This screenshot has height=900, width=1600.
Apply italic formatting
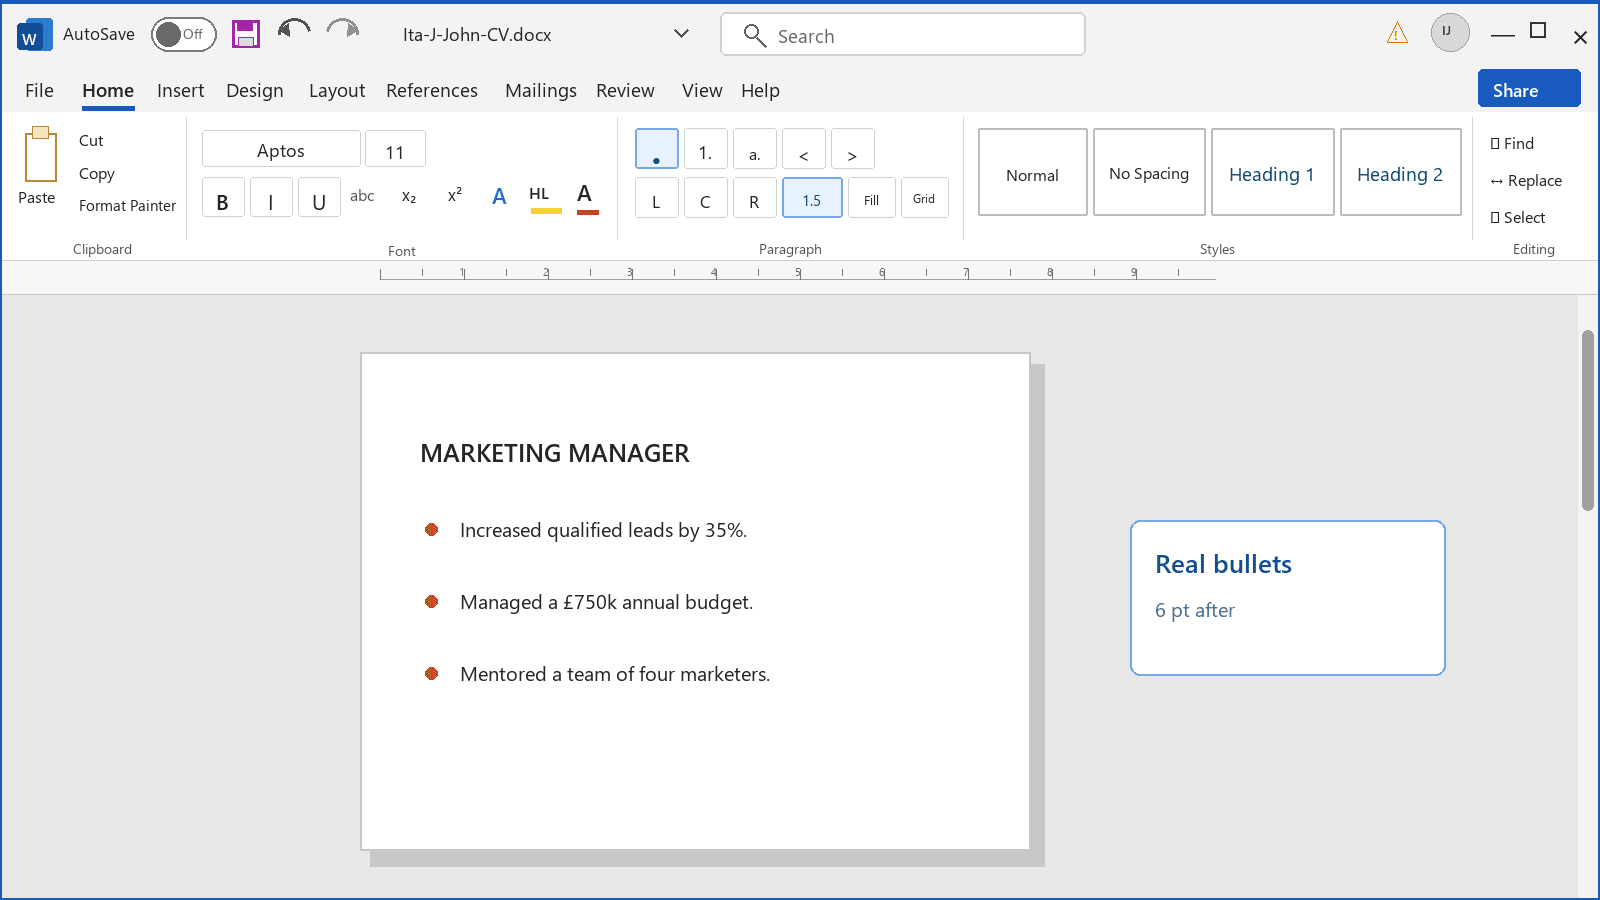pyautogui.click(x=271, y=198)
